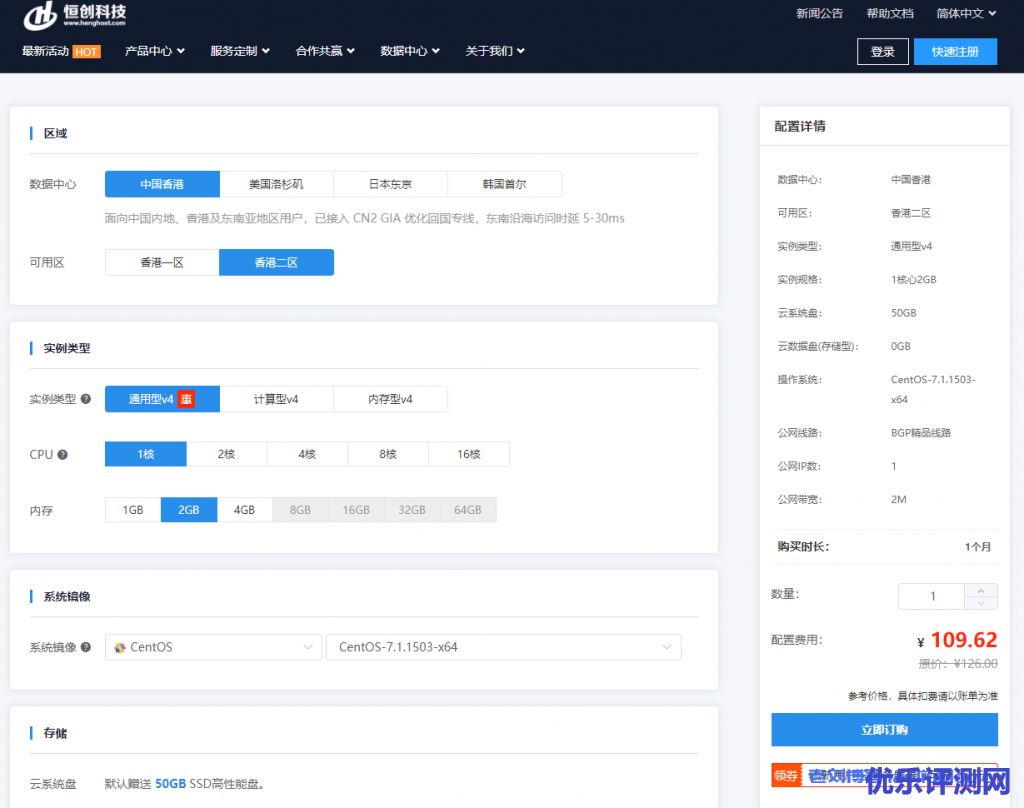
Task: Click the quantity input field
Action: click(932, 596)
